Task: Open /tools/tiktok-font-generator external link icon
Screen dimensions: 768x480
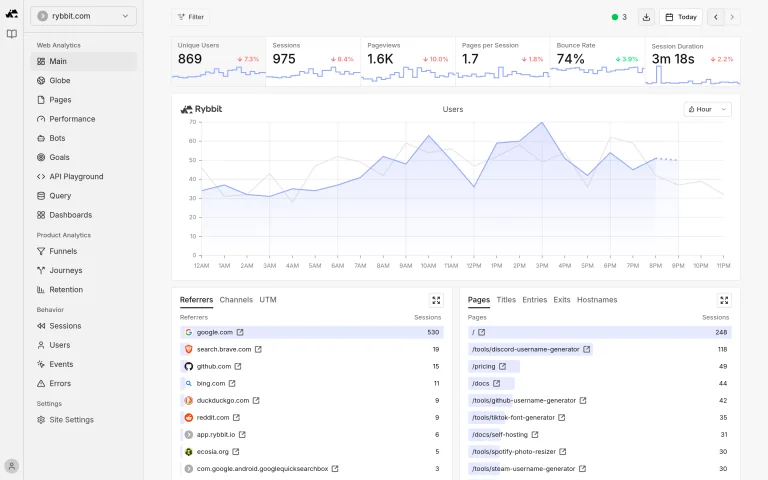Action: point(562,418)
